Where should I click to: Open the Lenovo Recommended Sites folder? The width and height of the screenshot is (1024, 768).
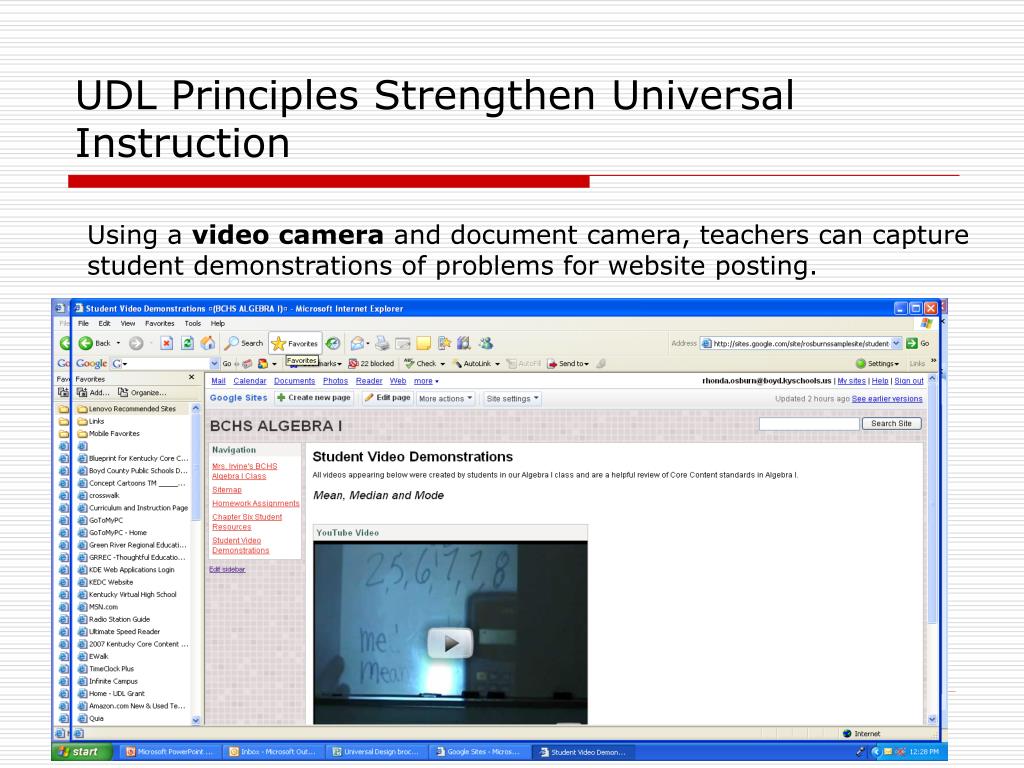(131, 409)
